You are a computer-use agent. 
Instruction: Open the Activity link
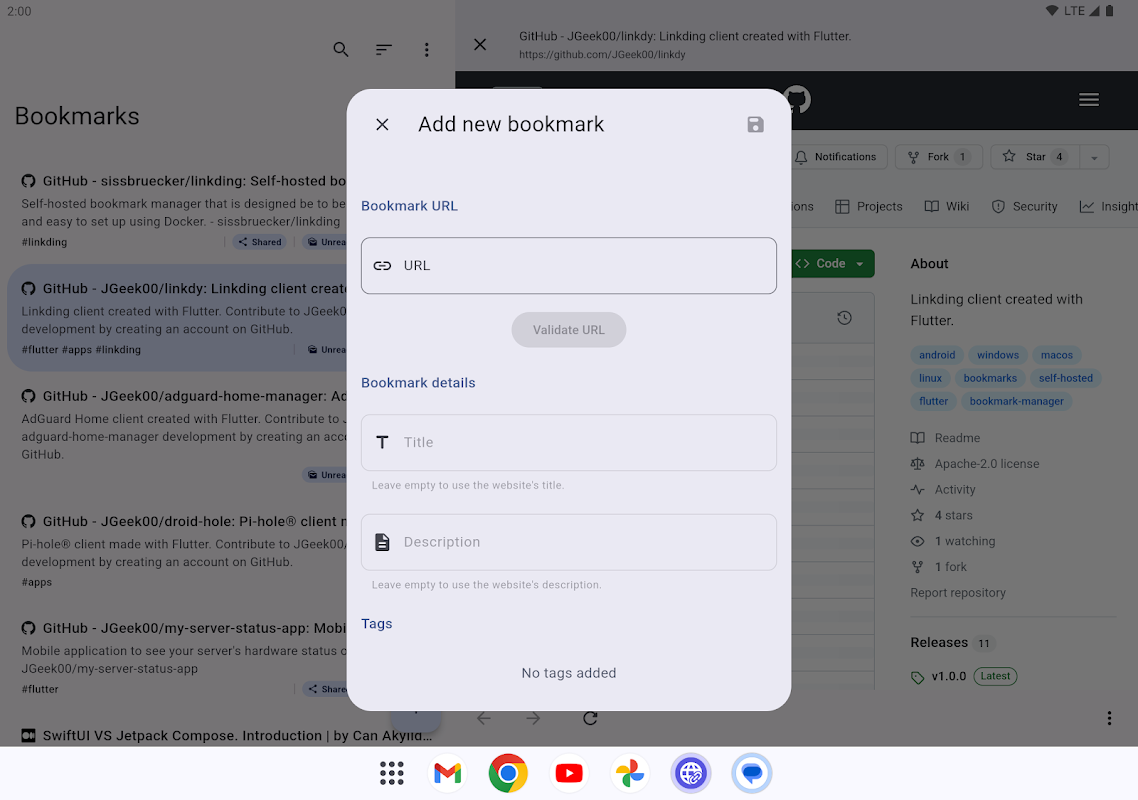[x=943, y=490]
